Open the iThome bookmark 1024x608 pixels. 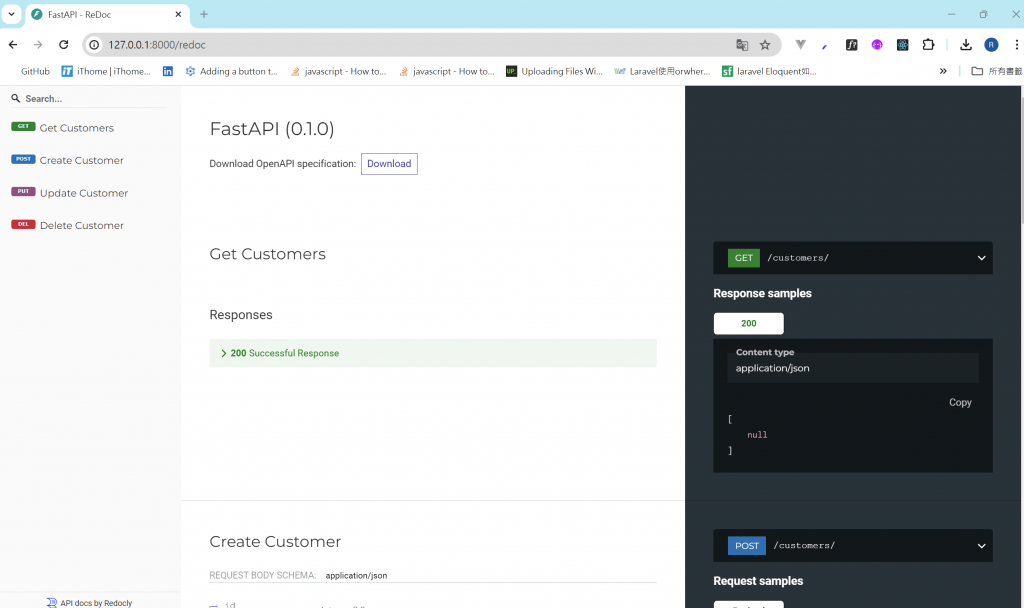point(106,71)
